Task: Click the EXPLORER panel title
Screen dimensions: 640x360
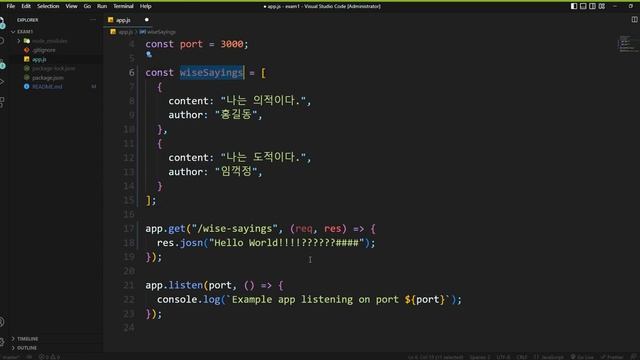Action: pos(27,20)
